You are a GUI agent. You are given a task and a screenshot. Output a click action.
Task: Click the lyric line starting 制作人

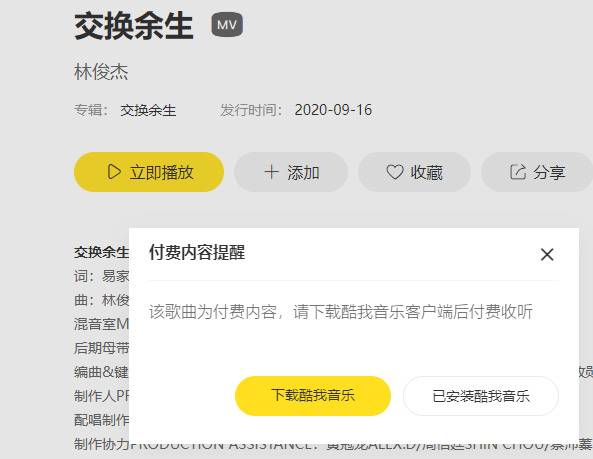101,396
